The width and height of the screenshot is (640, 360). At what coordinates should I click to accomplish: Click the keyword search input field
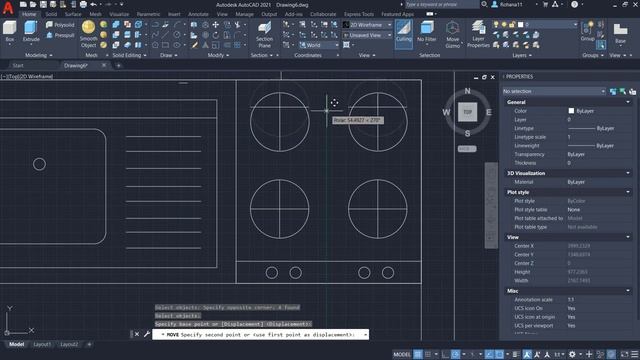(x=441, y=4)
